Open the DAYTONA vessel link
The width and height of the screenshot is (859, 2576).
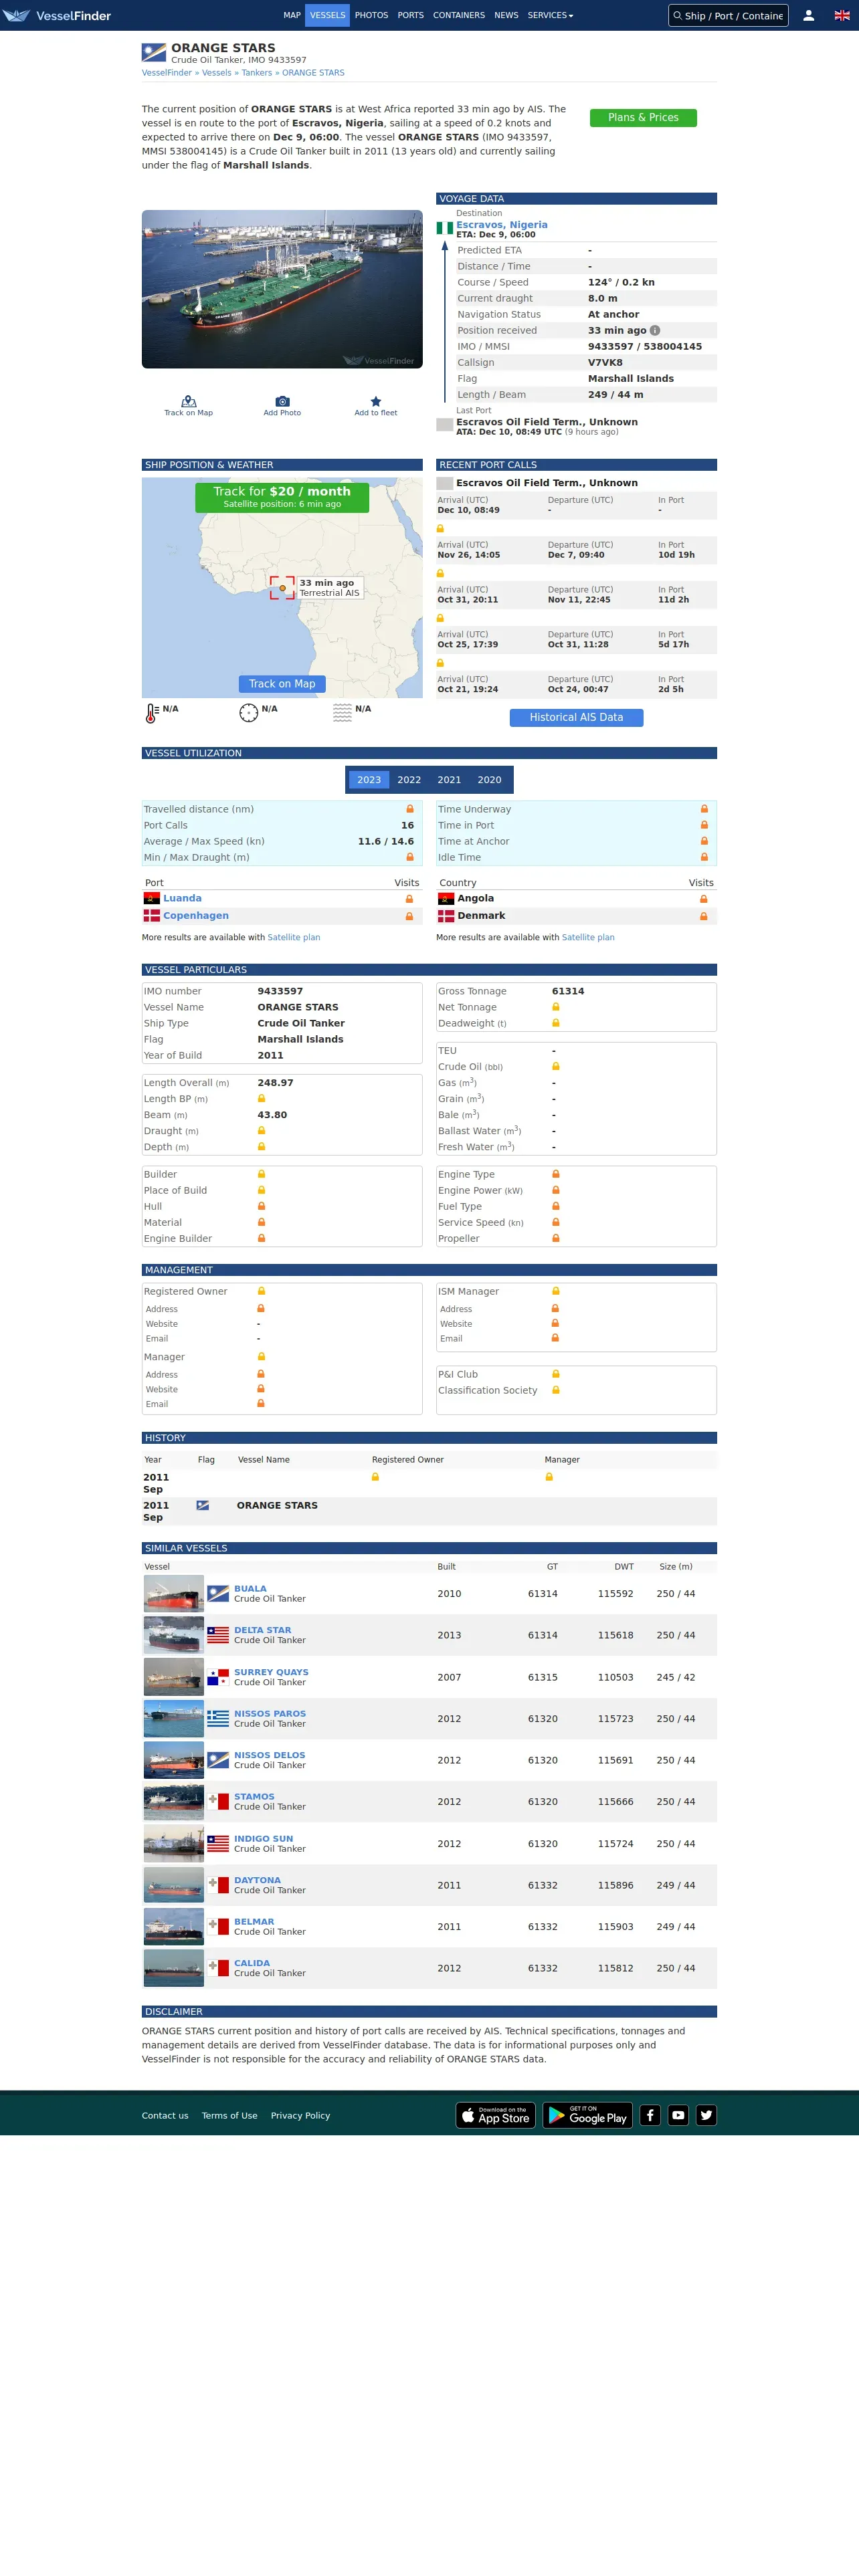click(x=257, y=1880)
